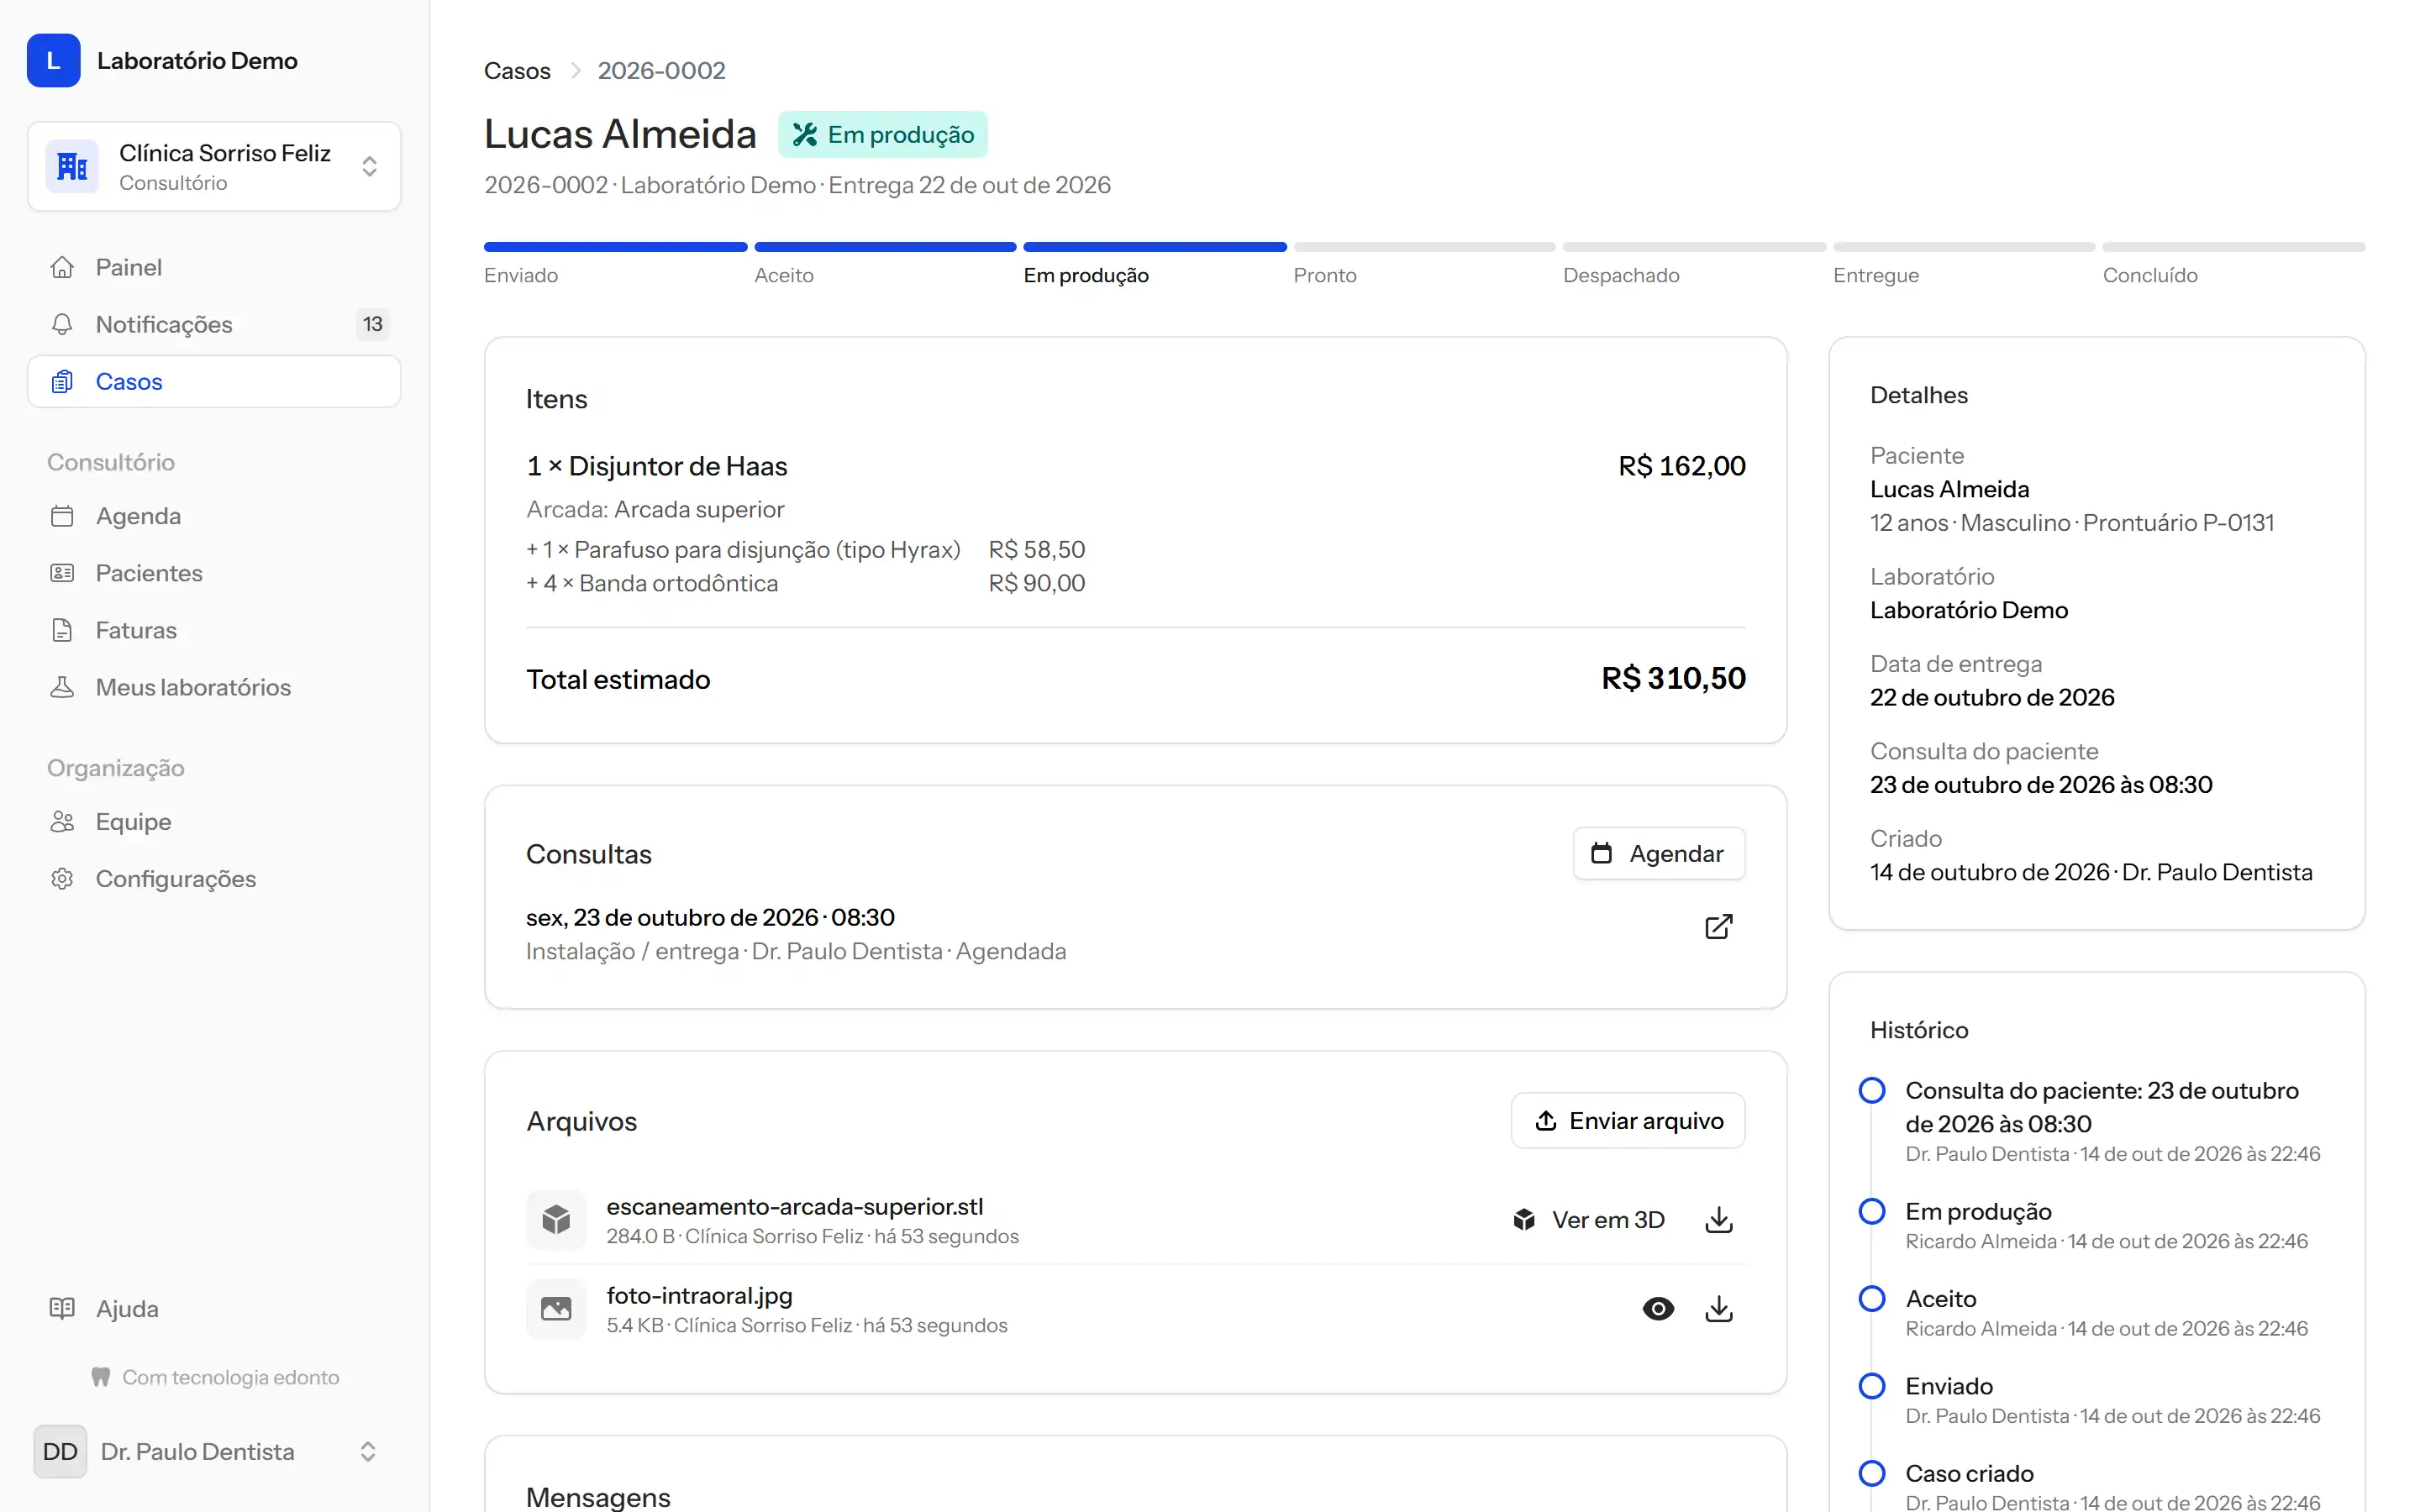
Task: Click the Meus laboratórios flask icon
Action: [62, 687]
